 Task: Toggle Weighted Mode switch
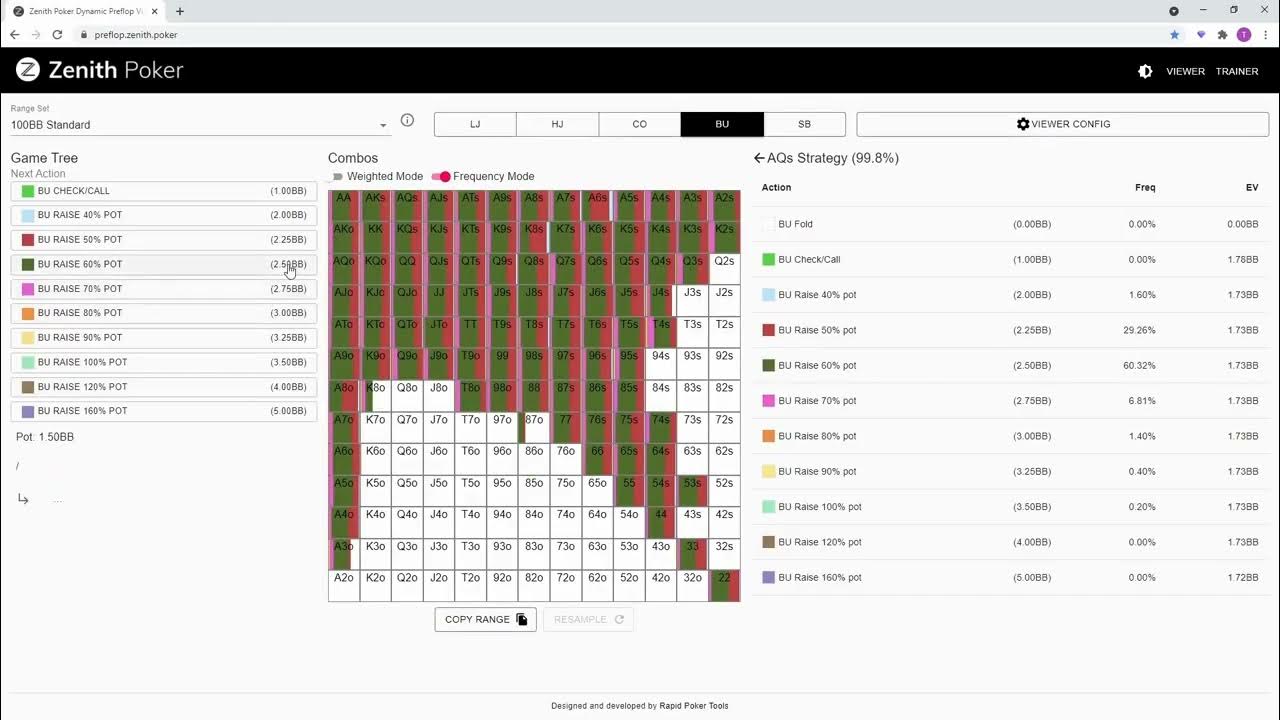[x=337, y=177]
